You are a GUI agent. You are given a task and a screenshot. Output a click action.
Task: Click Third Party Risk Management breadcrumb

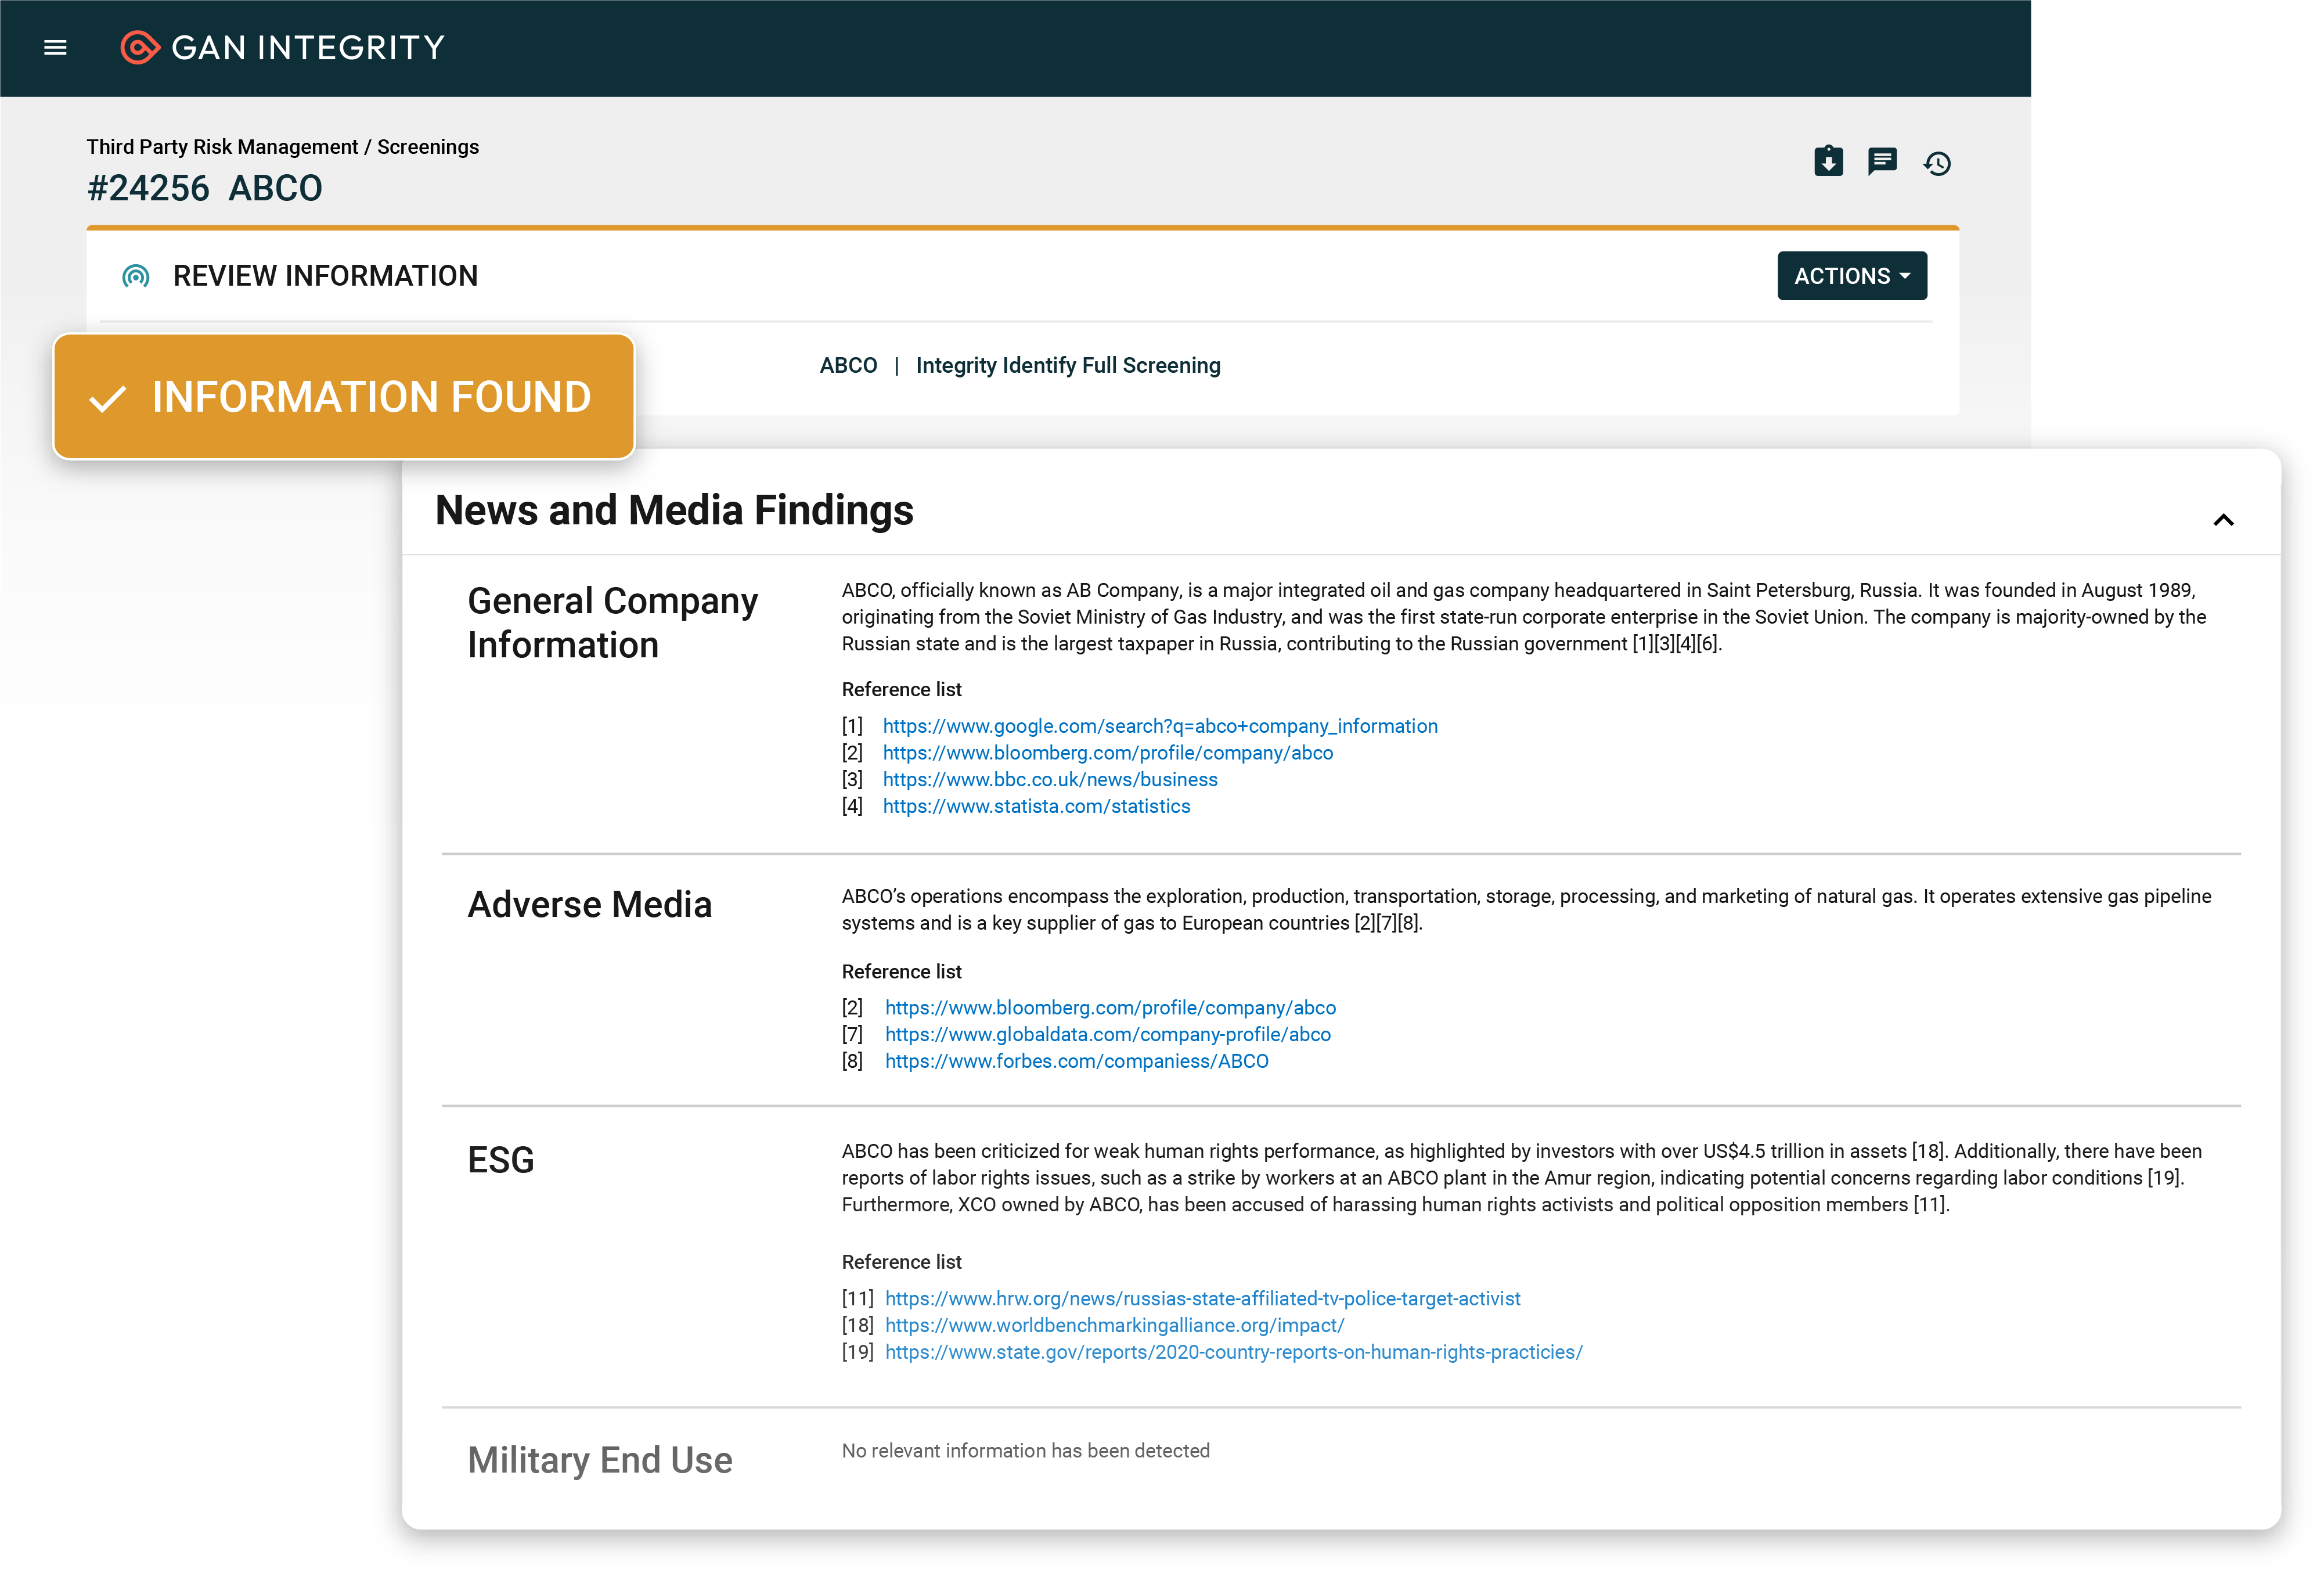(221, 147)
